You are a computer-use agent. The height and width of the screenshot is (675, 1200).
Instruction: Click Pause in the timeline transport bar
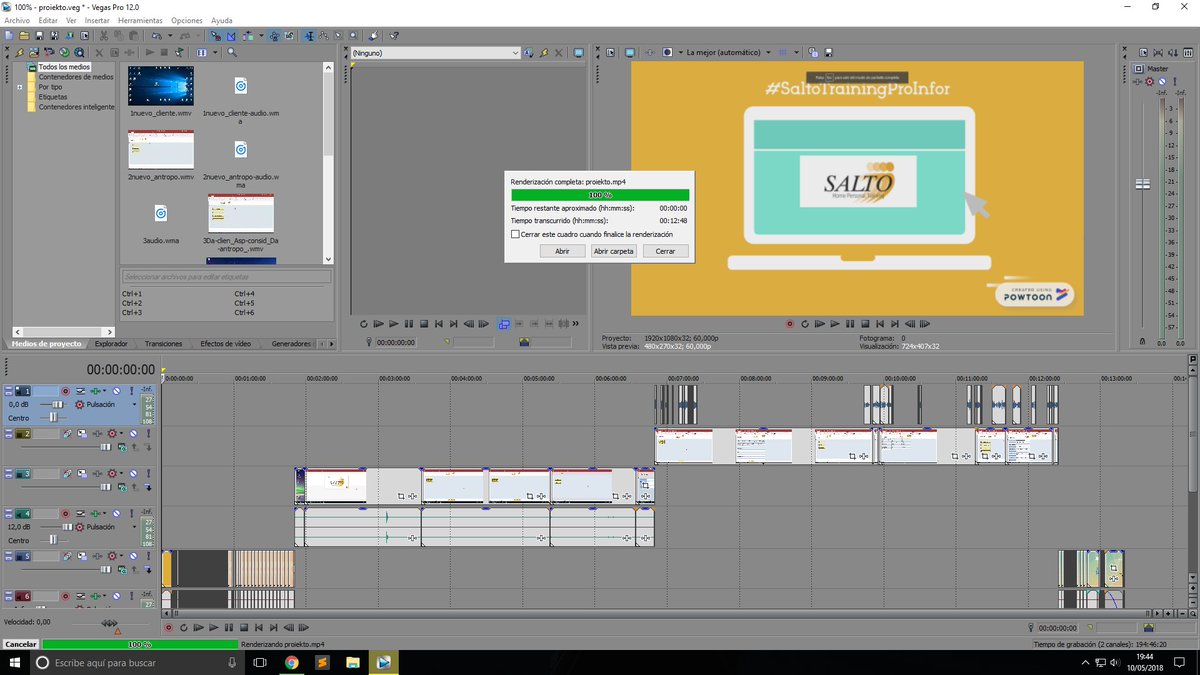point(229,627)
